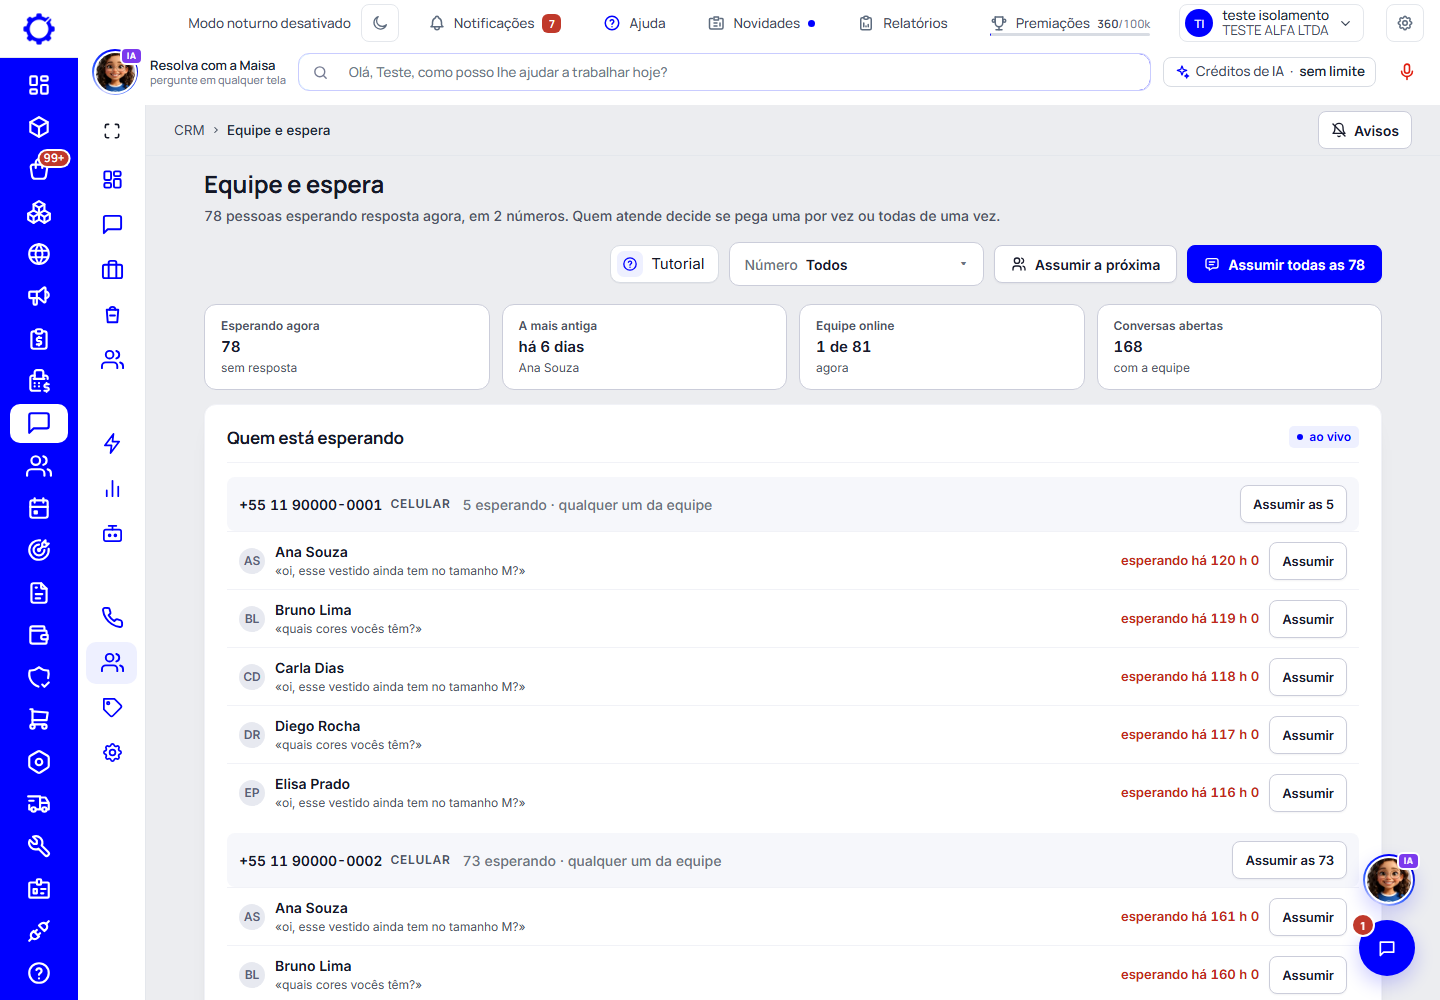The image size is (1440, 1000).
Task: Open the cube icon in main sidebar
Action: point(39,127)
